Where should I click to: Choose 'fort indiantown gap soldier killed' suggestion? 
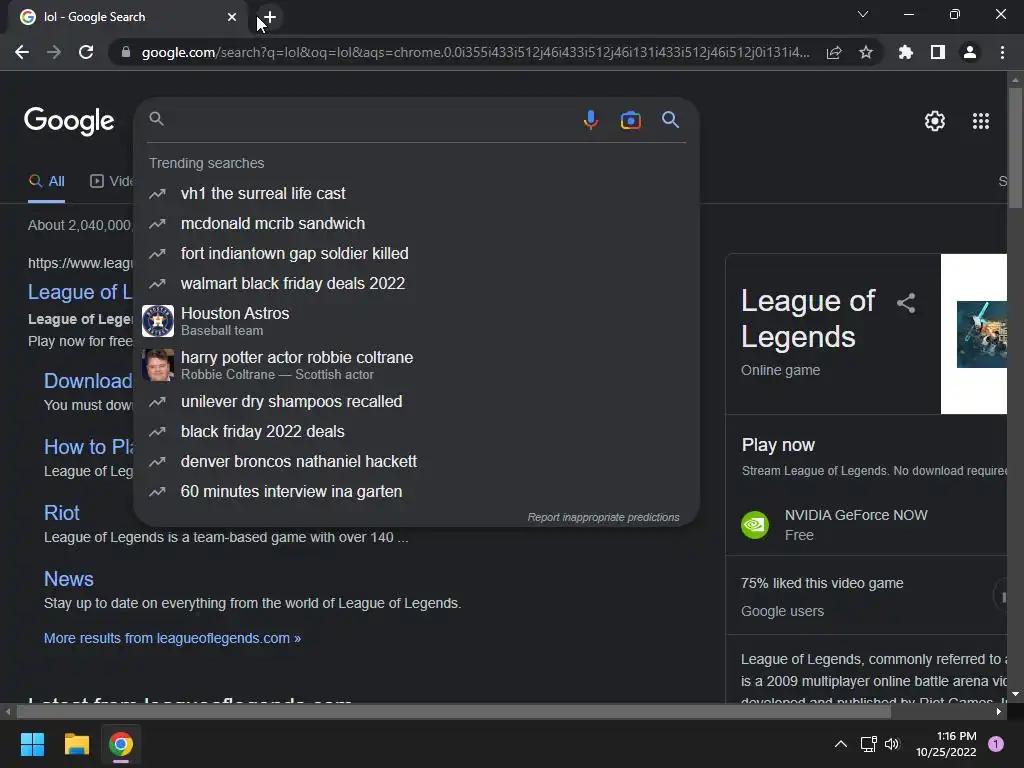point(417,253)
